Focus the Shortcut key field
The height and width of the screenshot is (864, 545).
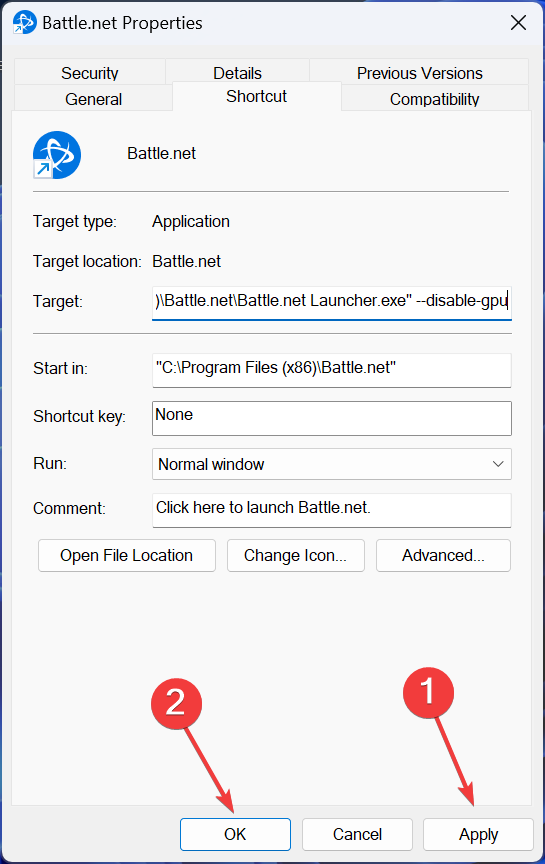point(332,418)
